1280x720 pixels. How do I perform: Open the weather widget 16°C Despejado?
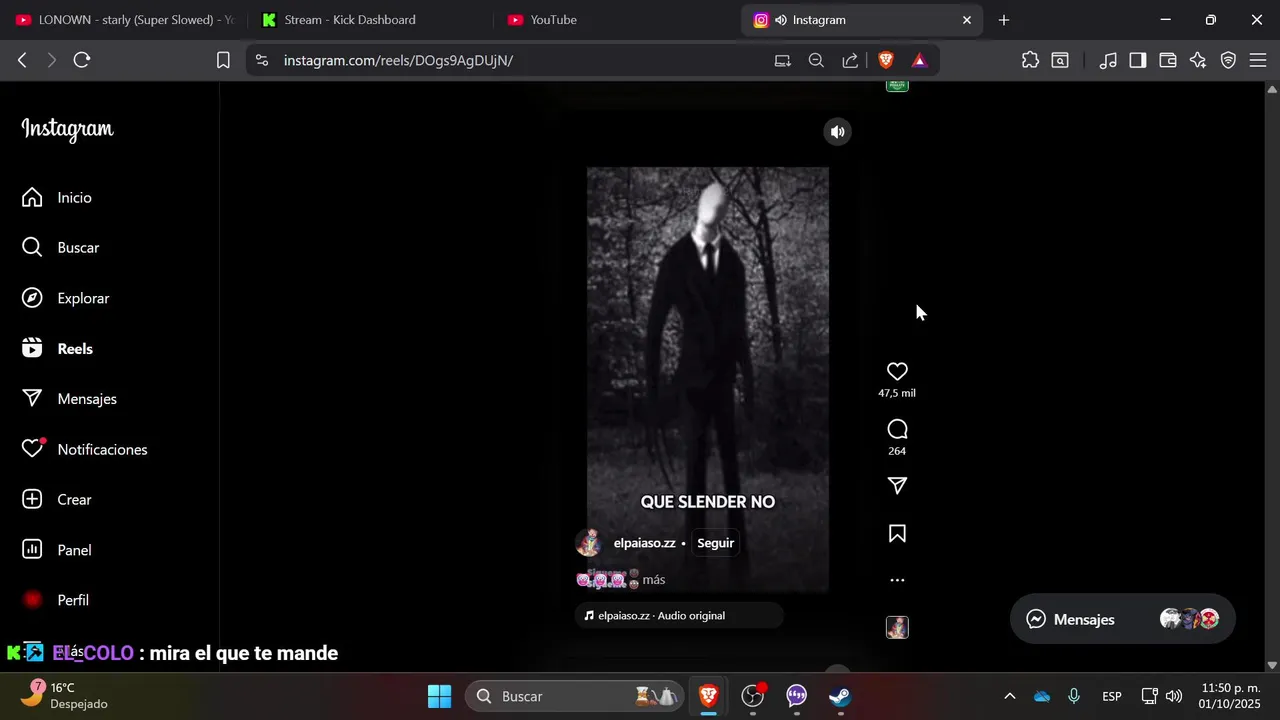tap(63, 696)
